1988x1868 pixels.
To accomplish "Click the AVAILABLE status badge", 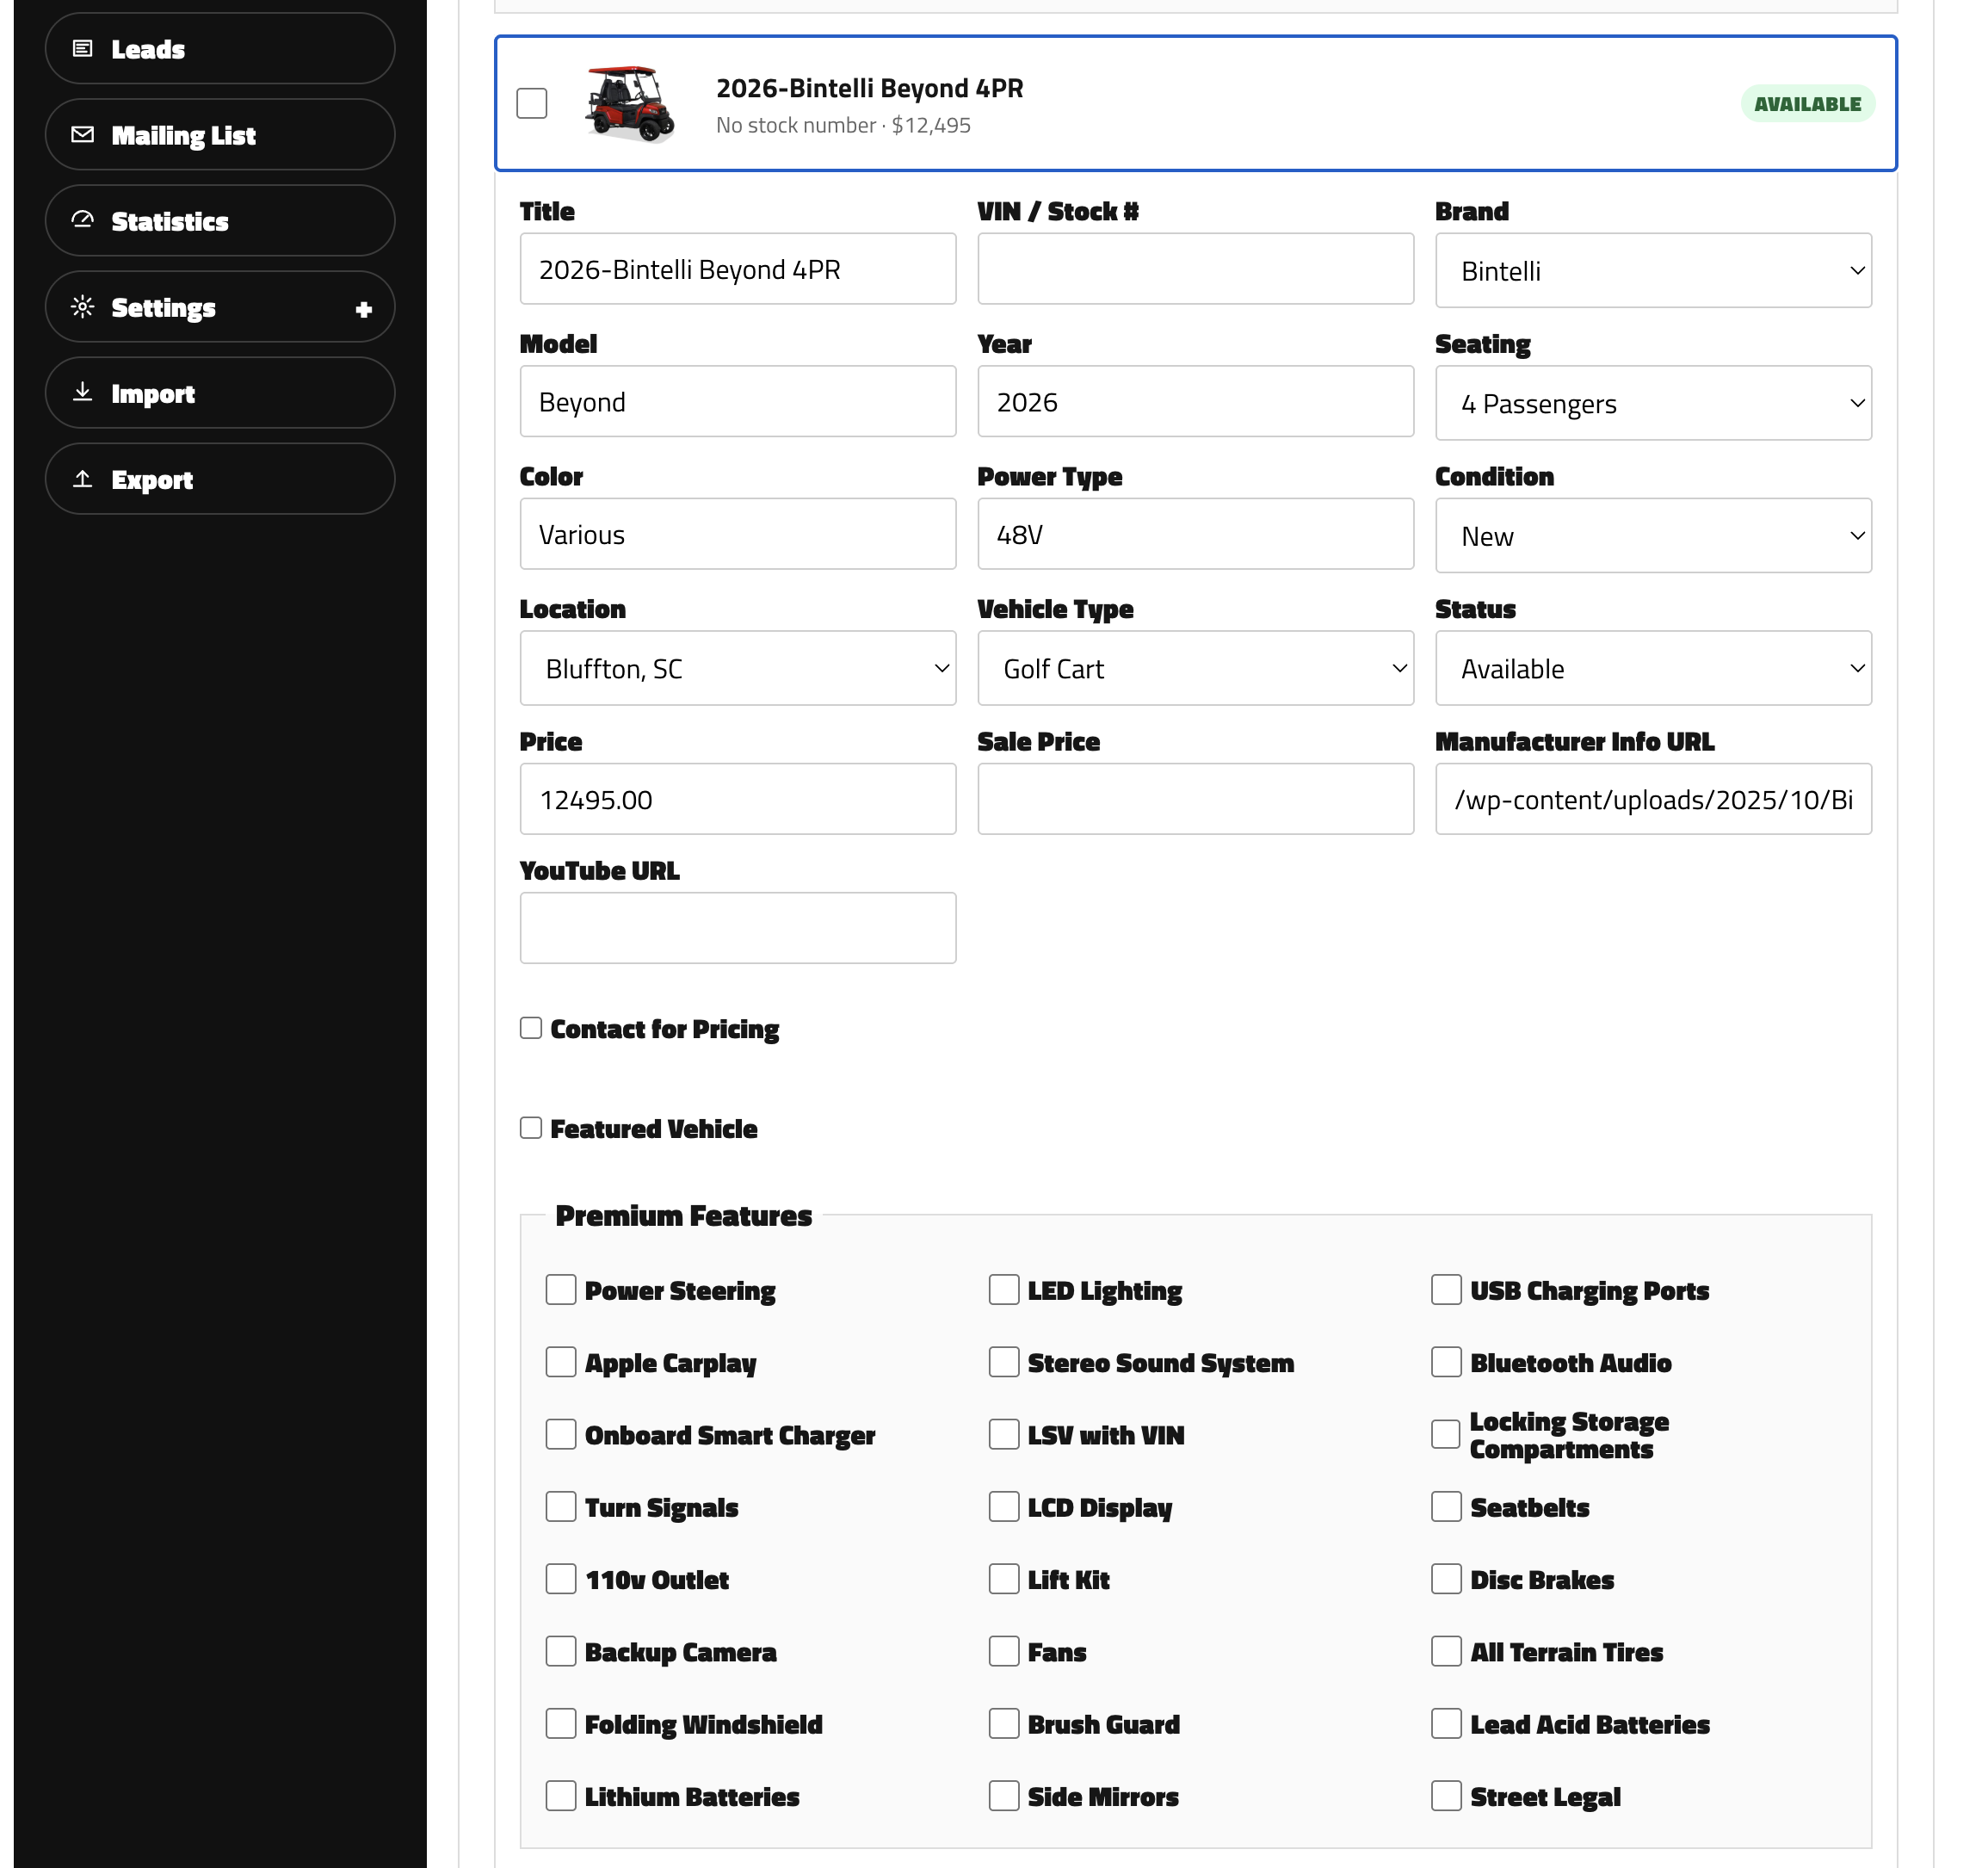I will (x=1807, y=104).
